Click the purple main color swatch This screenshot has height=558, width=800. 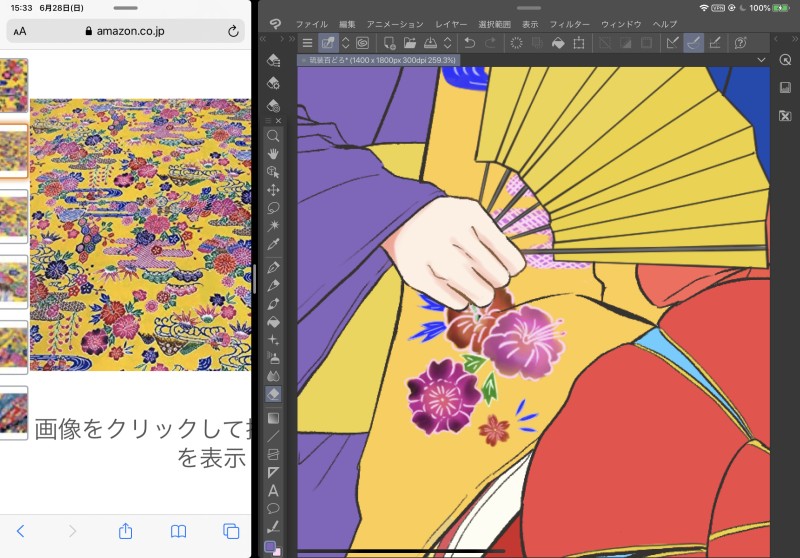(x=270, y=547)
